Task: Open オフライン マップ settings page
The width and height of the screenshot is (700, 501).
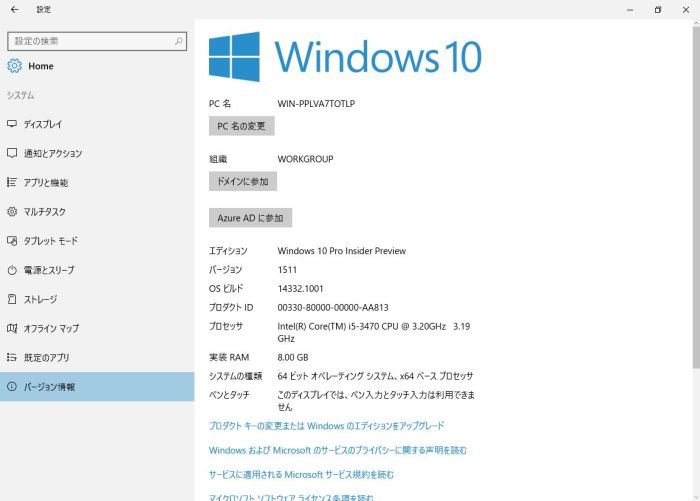Action: [x=50, y=328]
